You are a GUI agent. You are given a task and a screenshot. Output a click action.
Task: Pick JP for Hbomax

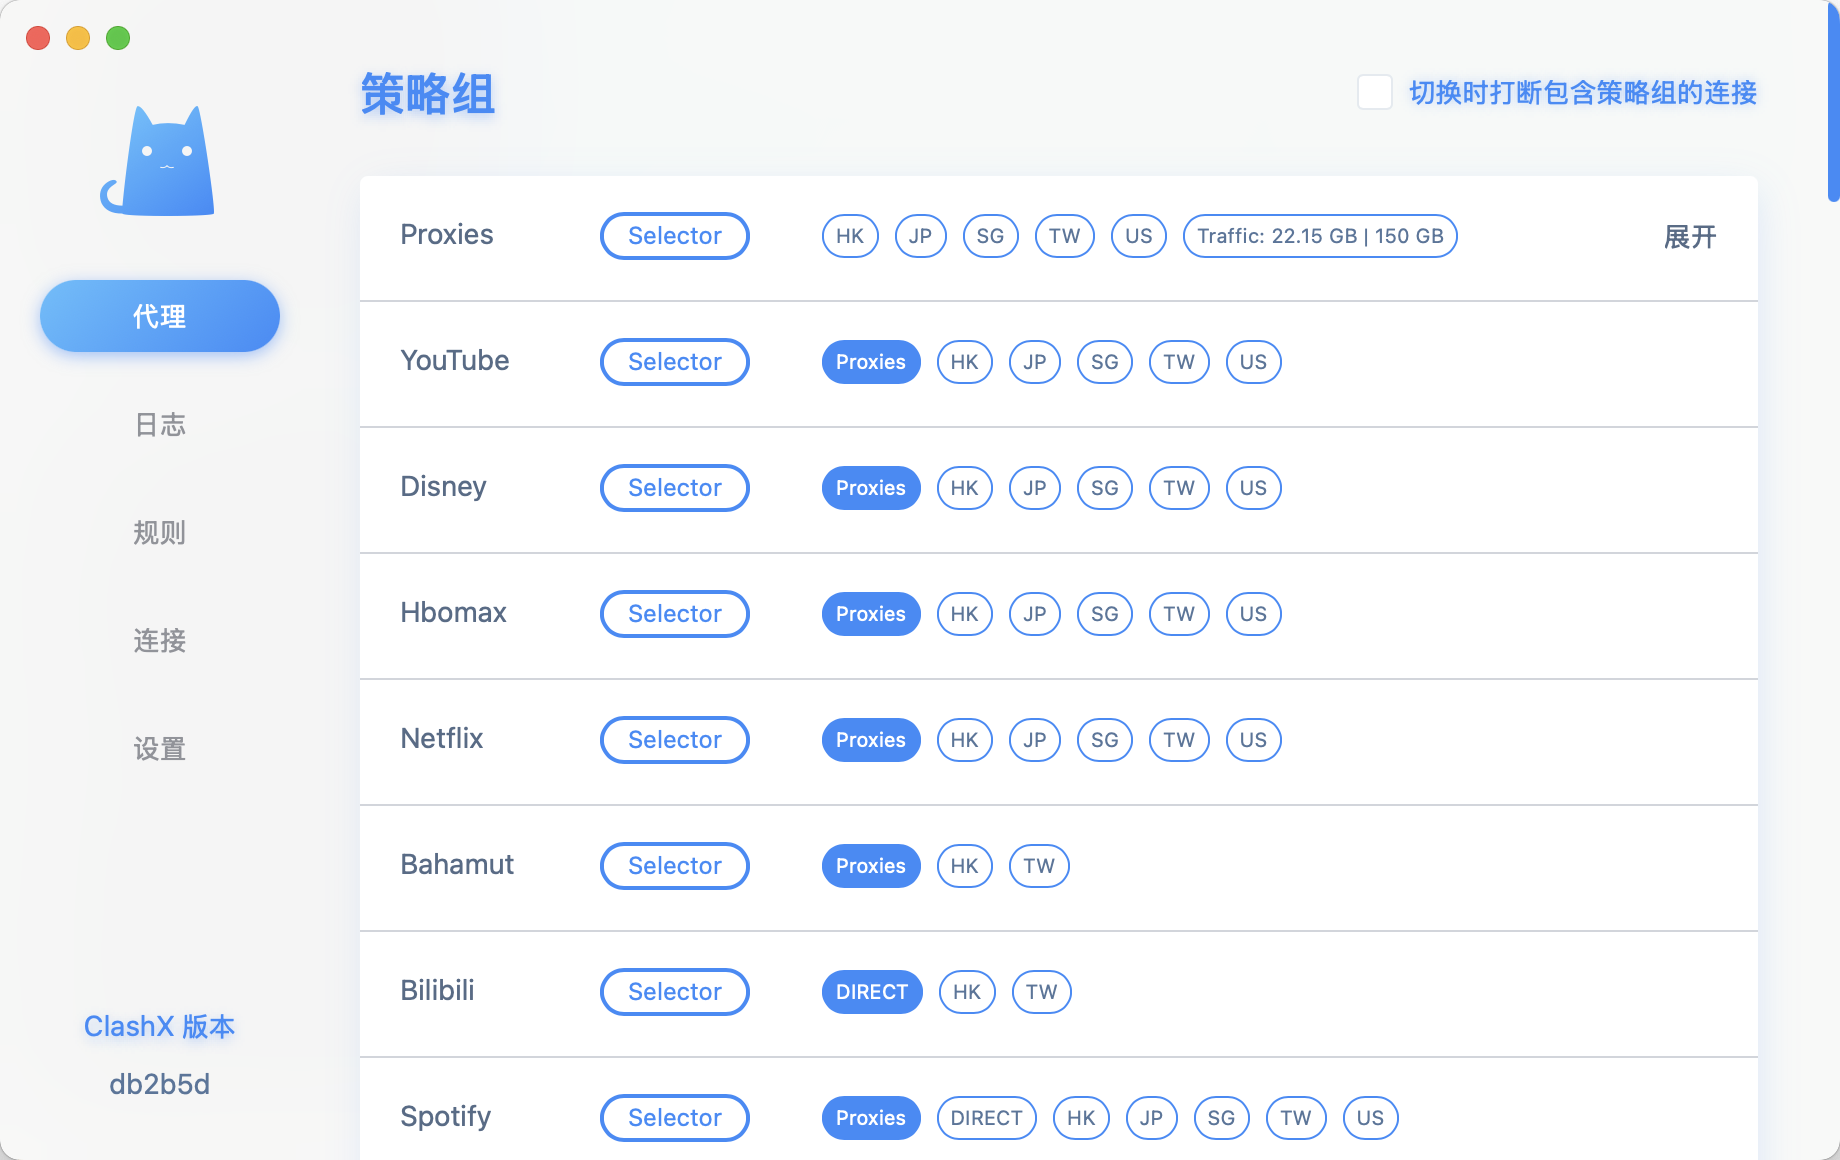coord(1035,614)
